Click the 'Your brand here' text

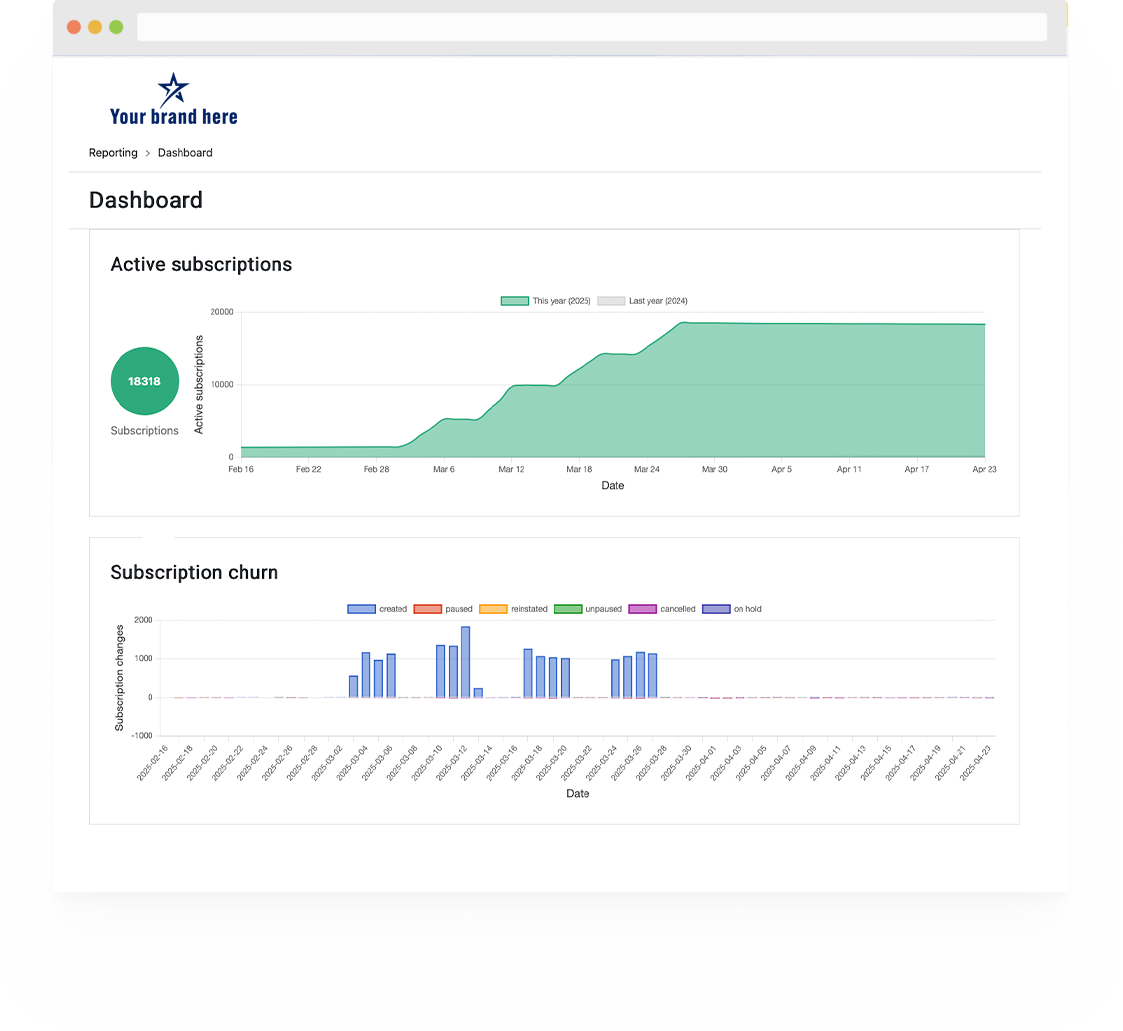point(173,117)
